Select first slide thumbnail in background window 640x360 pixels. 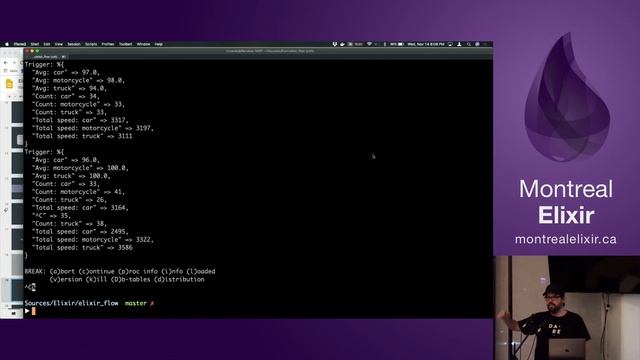pyautogui.click(x=17, y=111)
